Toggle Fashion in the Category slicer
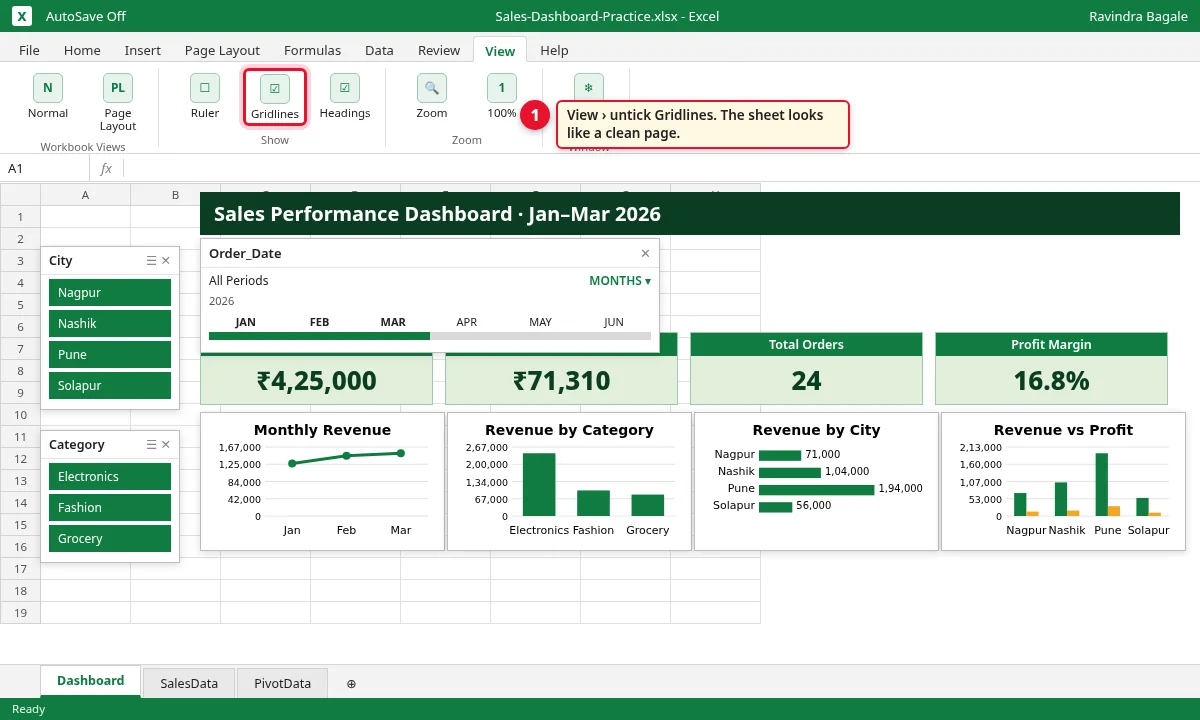This screenshot has height=720, width=1200. click(x=110, y=507)
